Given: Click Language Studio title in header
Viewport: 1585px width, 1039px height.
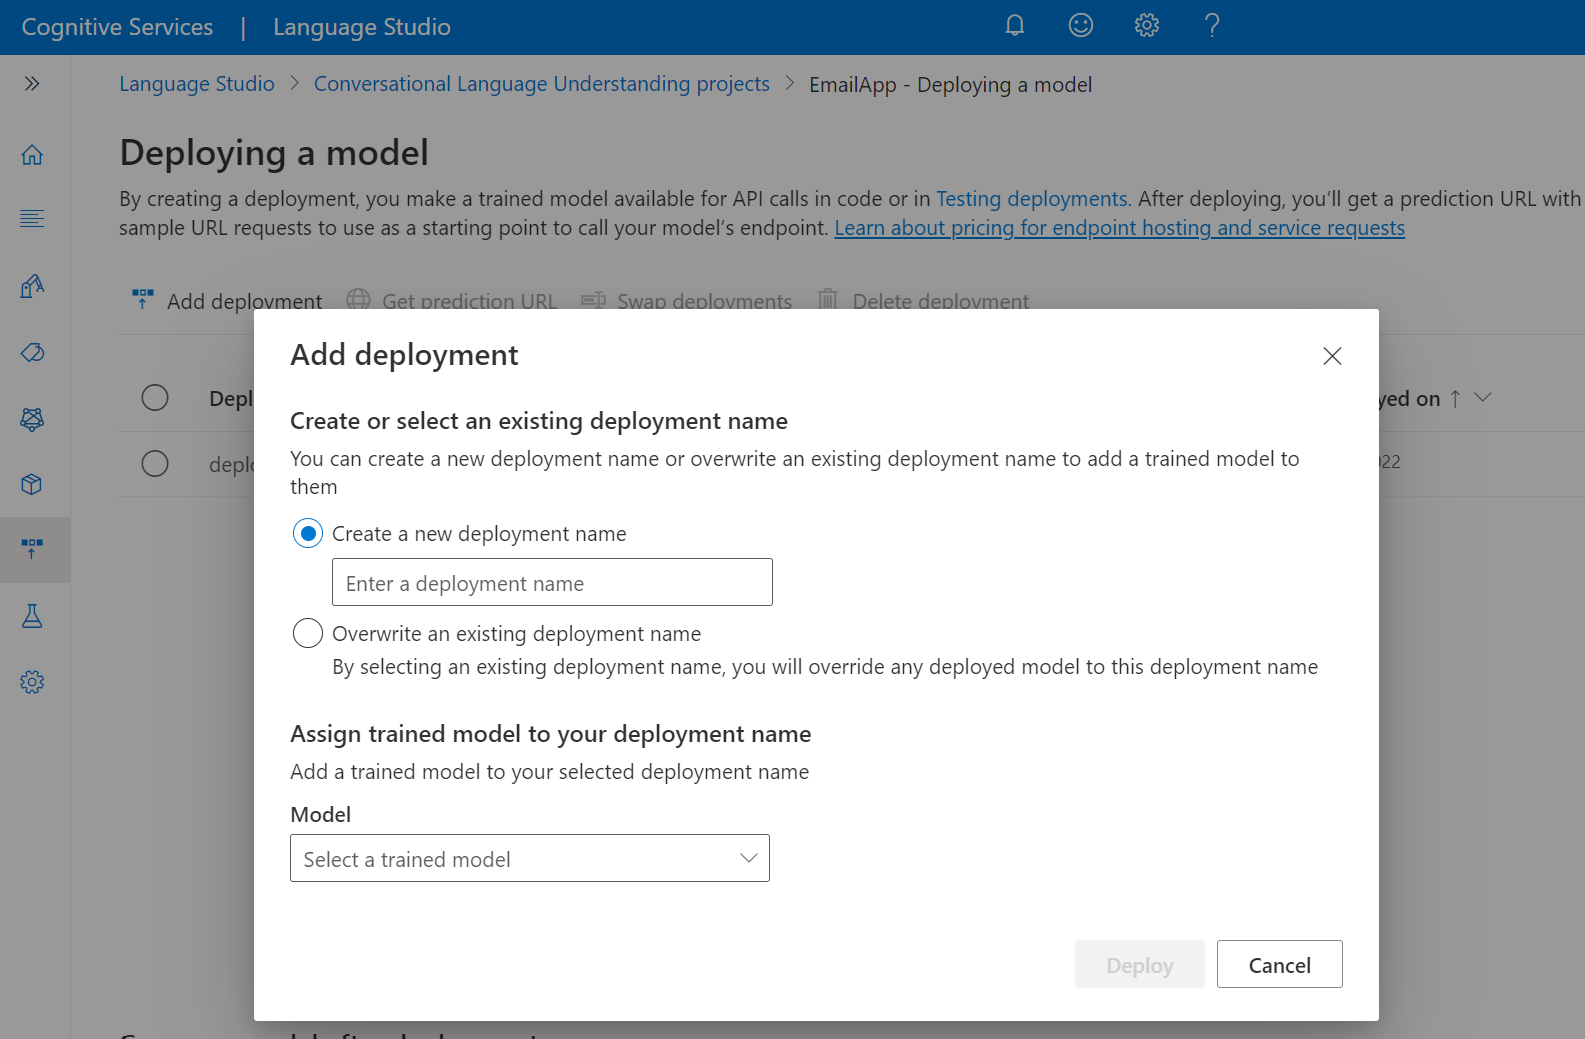Looking at the screenshot, I should tap(362, 27).
